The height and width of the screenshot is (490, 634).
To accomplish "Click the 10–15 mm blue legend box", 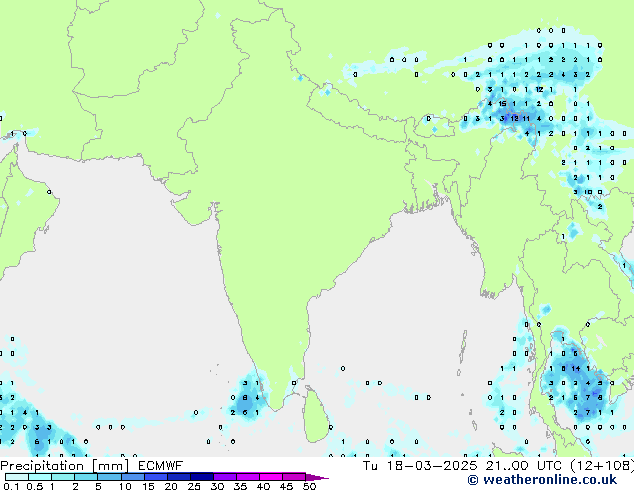I will coord(133,477).
